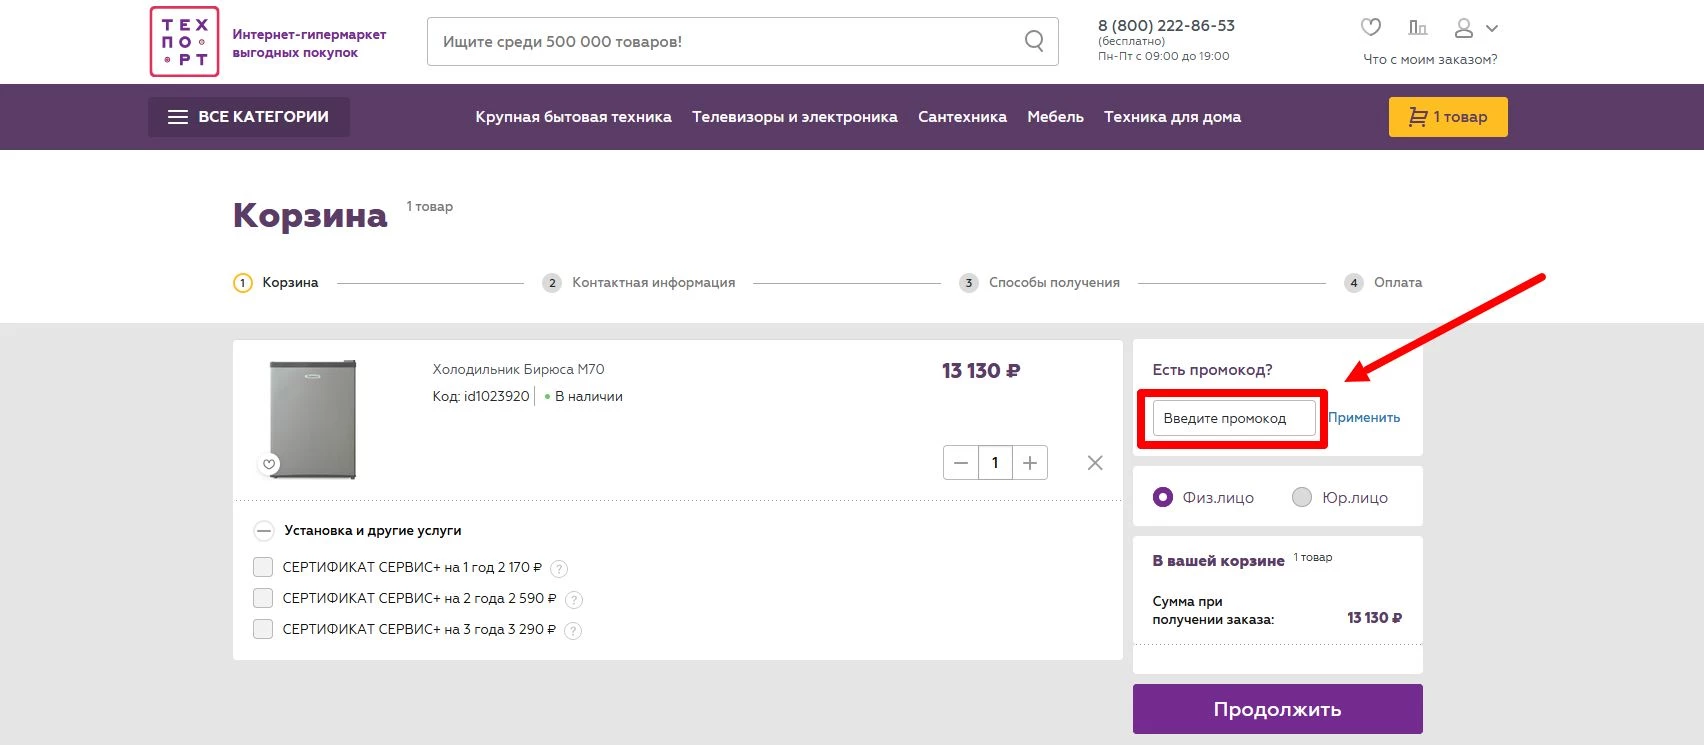Show help for 2 года certificate
1704x745 pixels.
pos(574,600)
